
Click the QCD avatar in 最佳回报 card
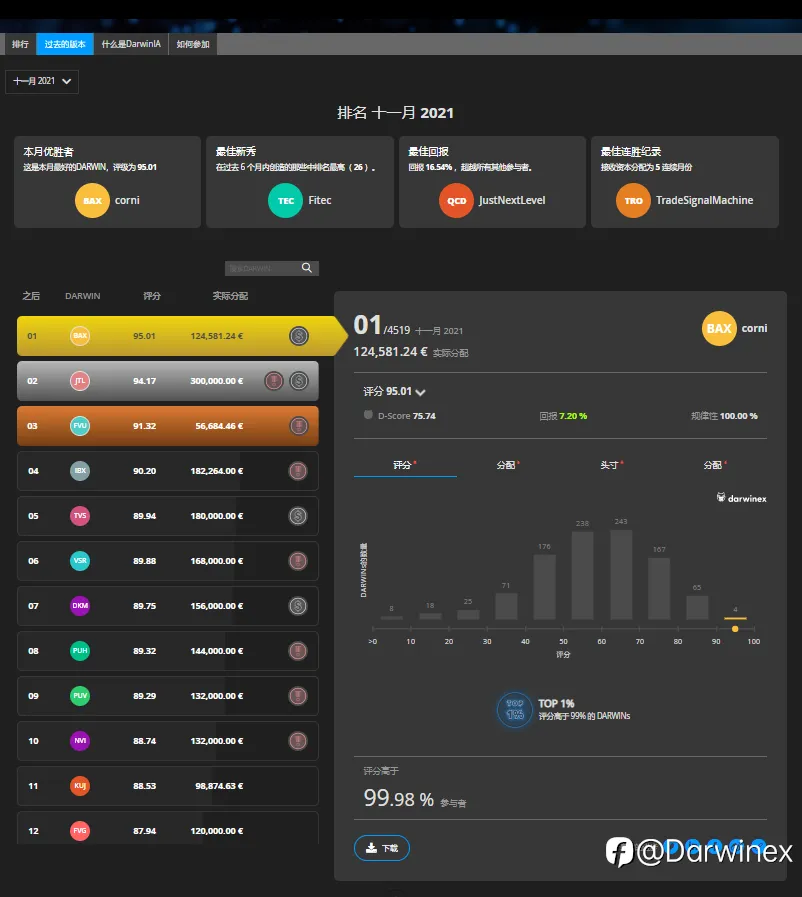coord(456,201)
